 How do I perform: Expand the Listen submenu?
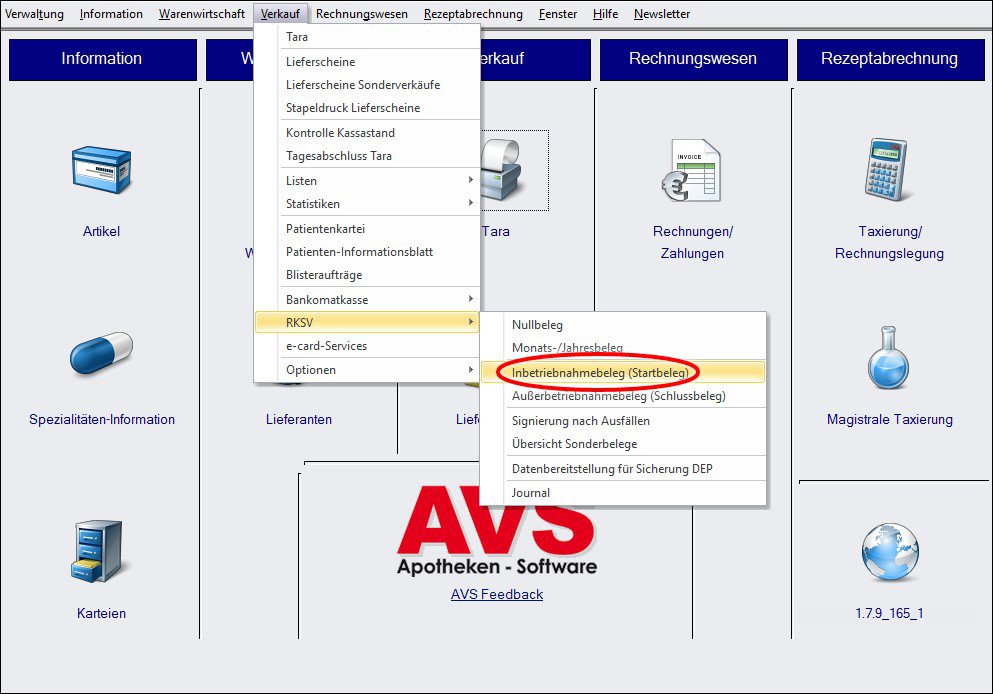pos(366,181)
